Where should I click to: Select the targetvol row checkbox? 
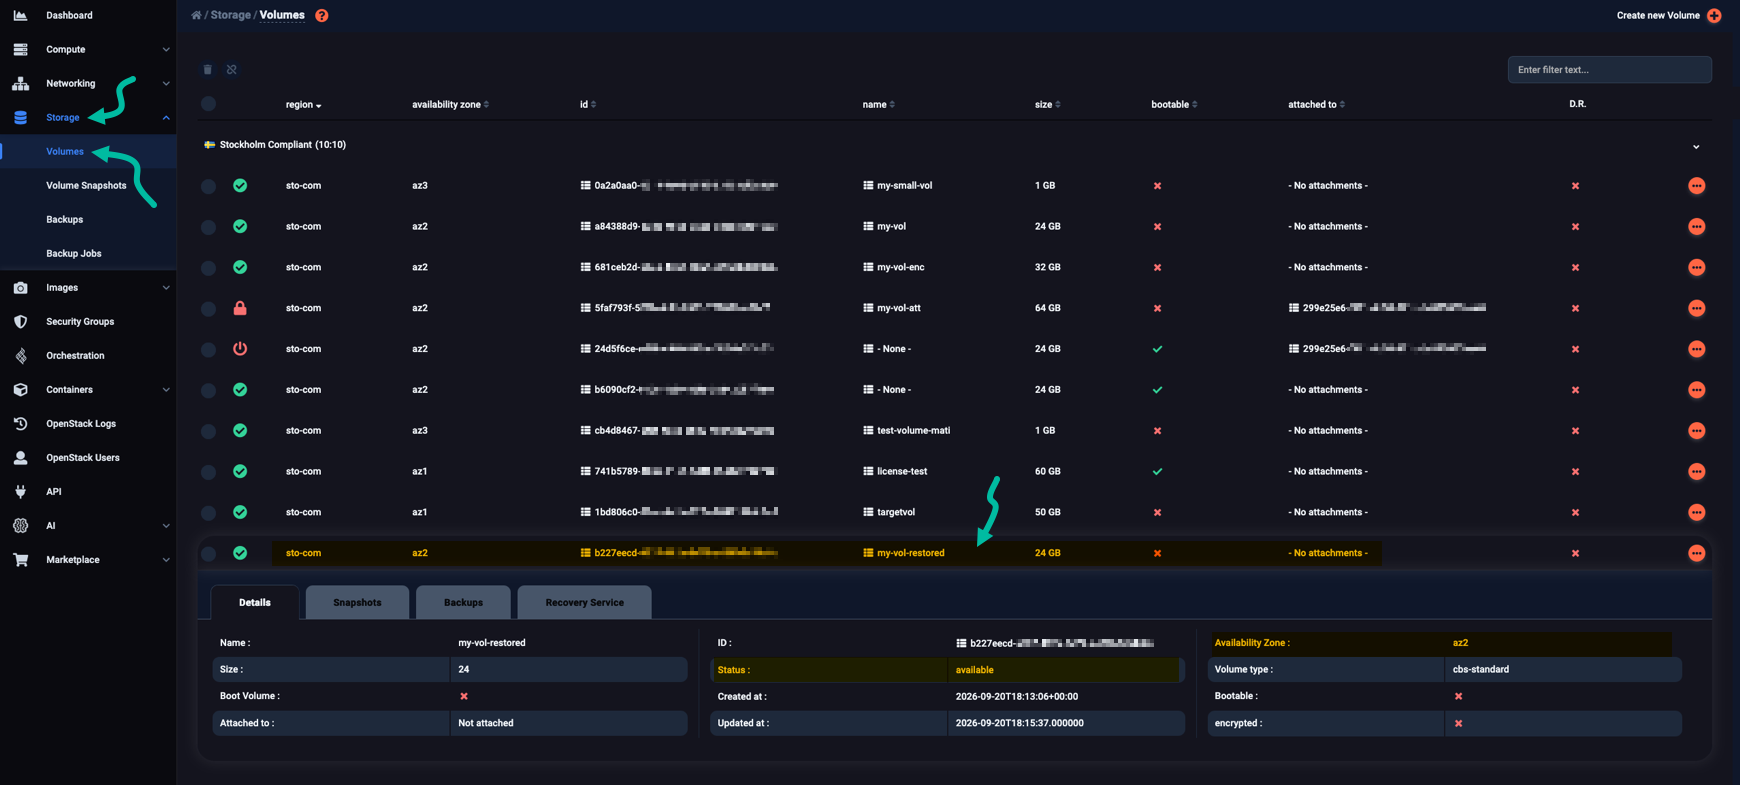(208, 513)
